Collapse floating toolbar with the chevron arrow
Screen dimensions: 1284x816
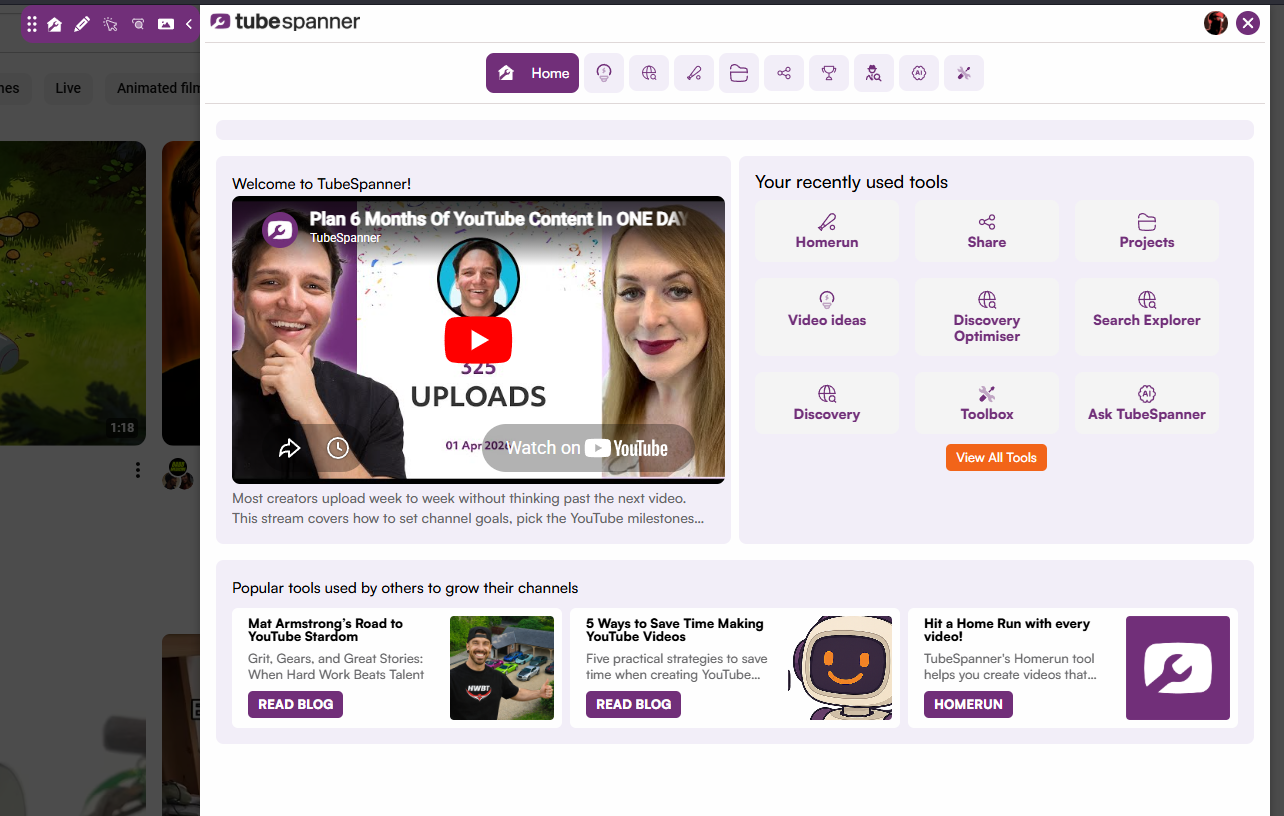coord(189,24)
